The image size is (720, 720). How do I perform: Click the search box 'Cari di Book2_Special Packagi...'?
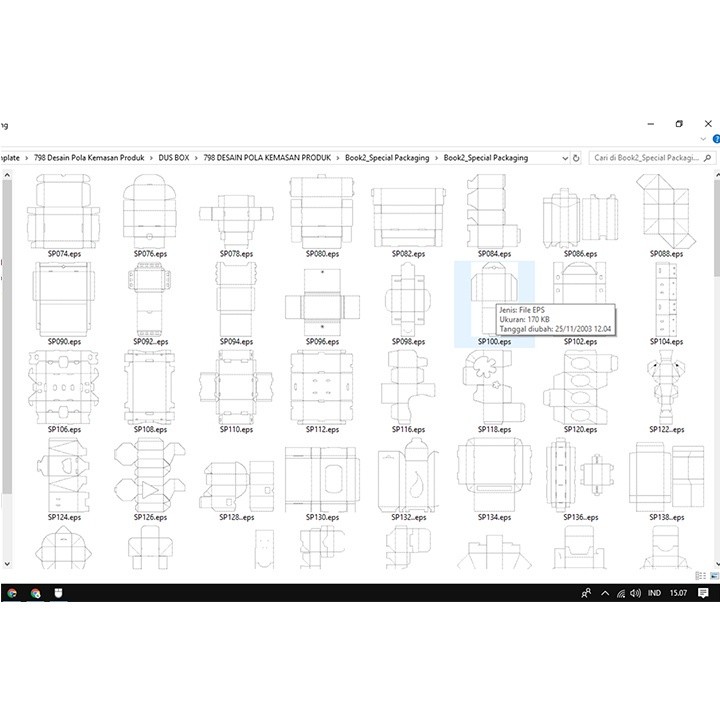(647, 158)
